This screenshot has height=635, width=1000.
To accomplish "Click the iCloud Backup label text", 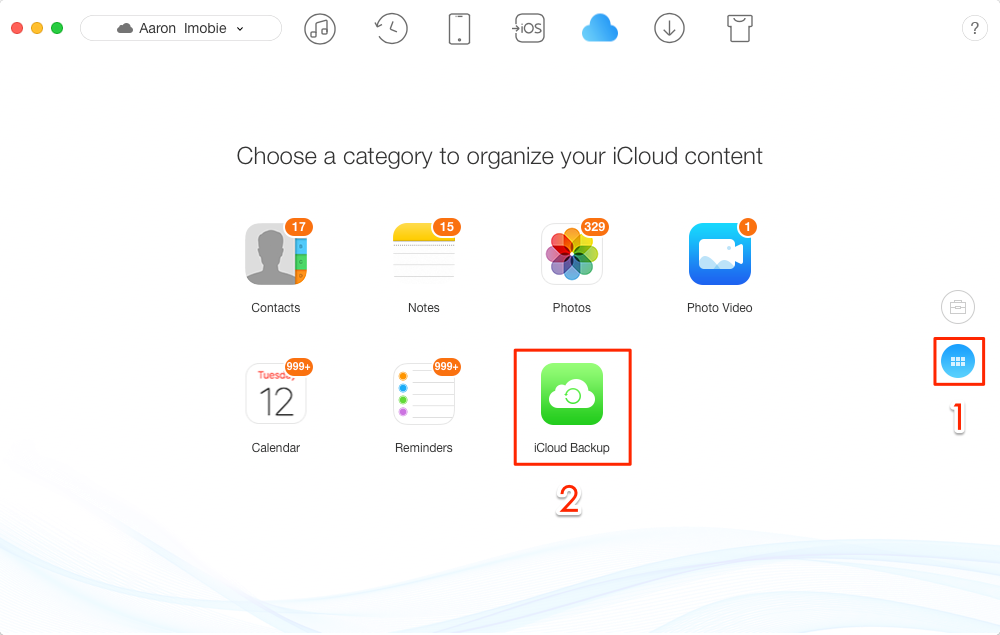I will [x=571, y=448].
